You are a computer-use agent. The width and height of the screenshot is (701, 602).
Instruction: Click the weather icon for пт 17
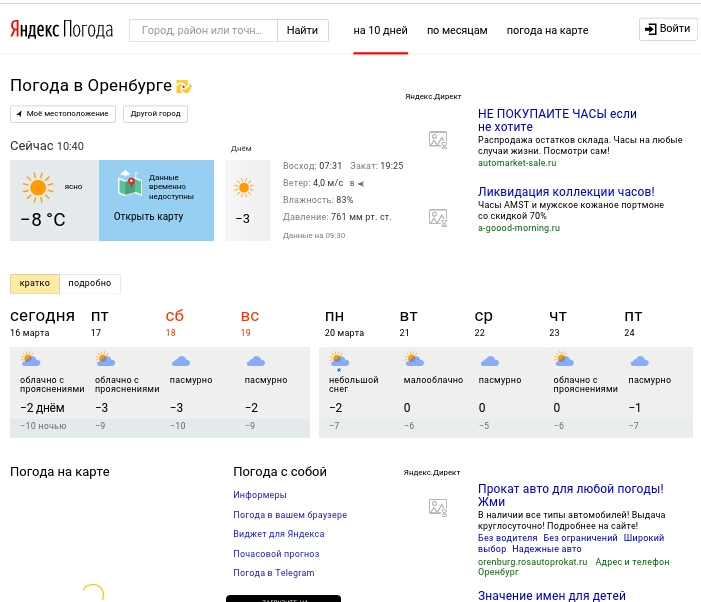[x=105, y=359]
